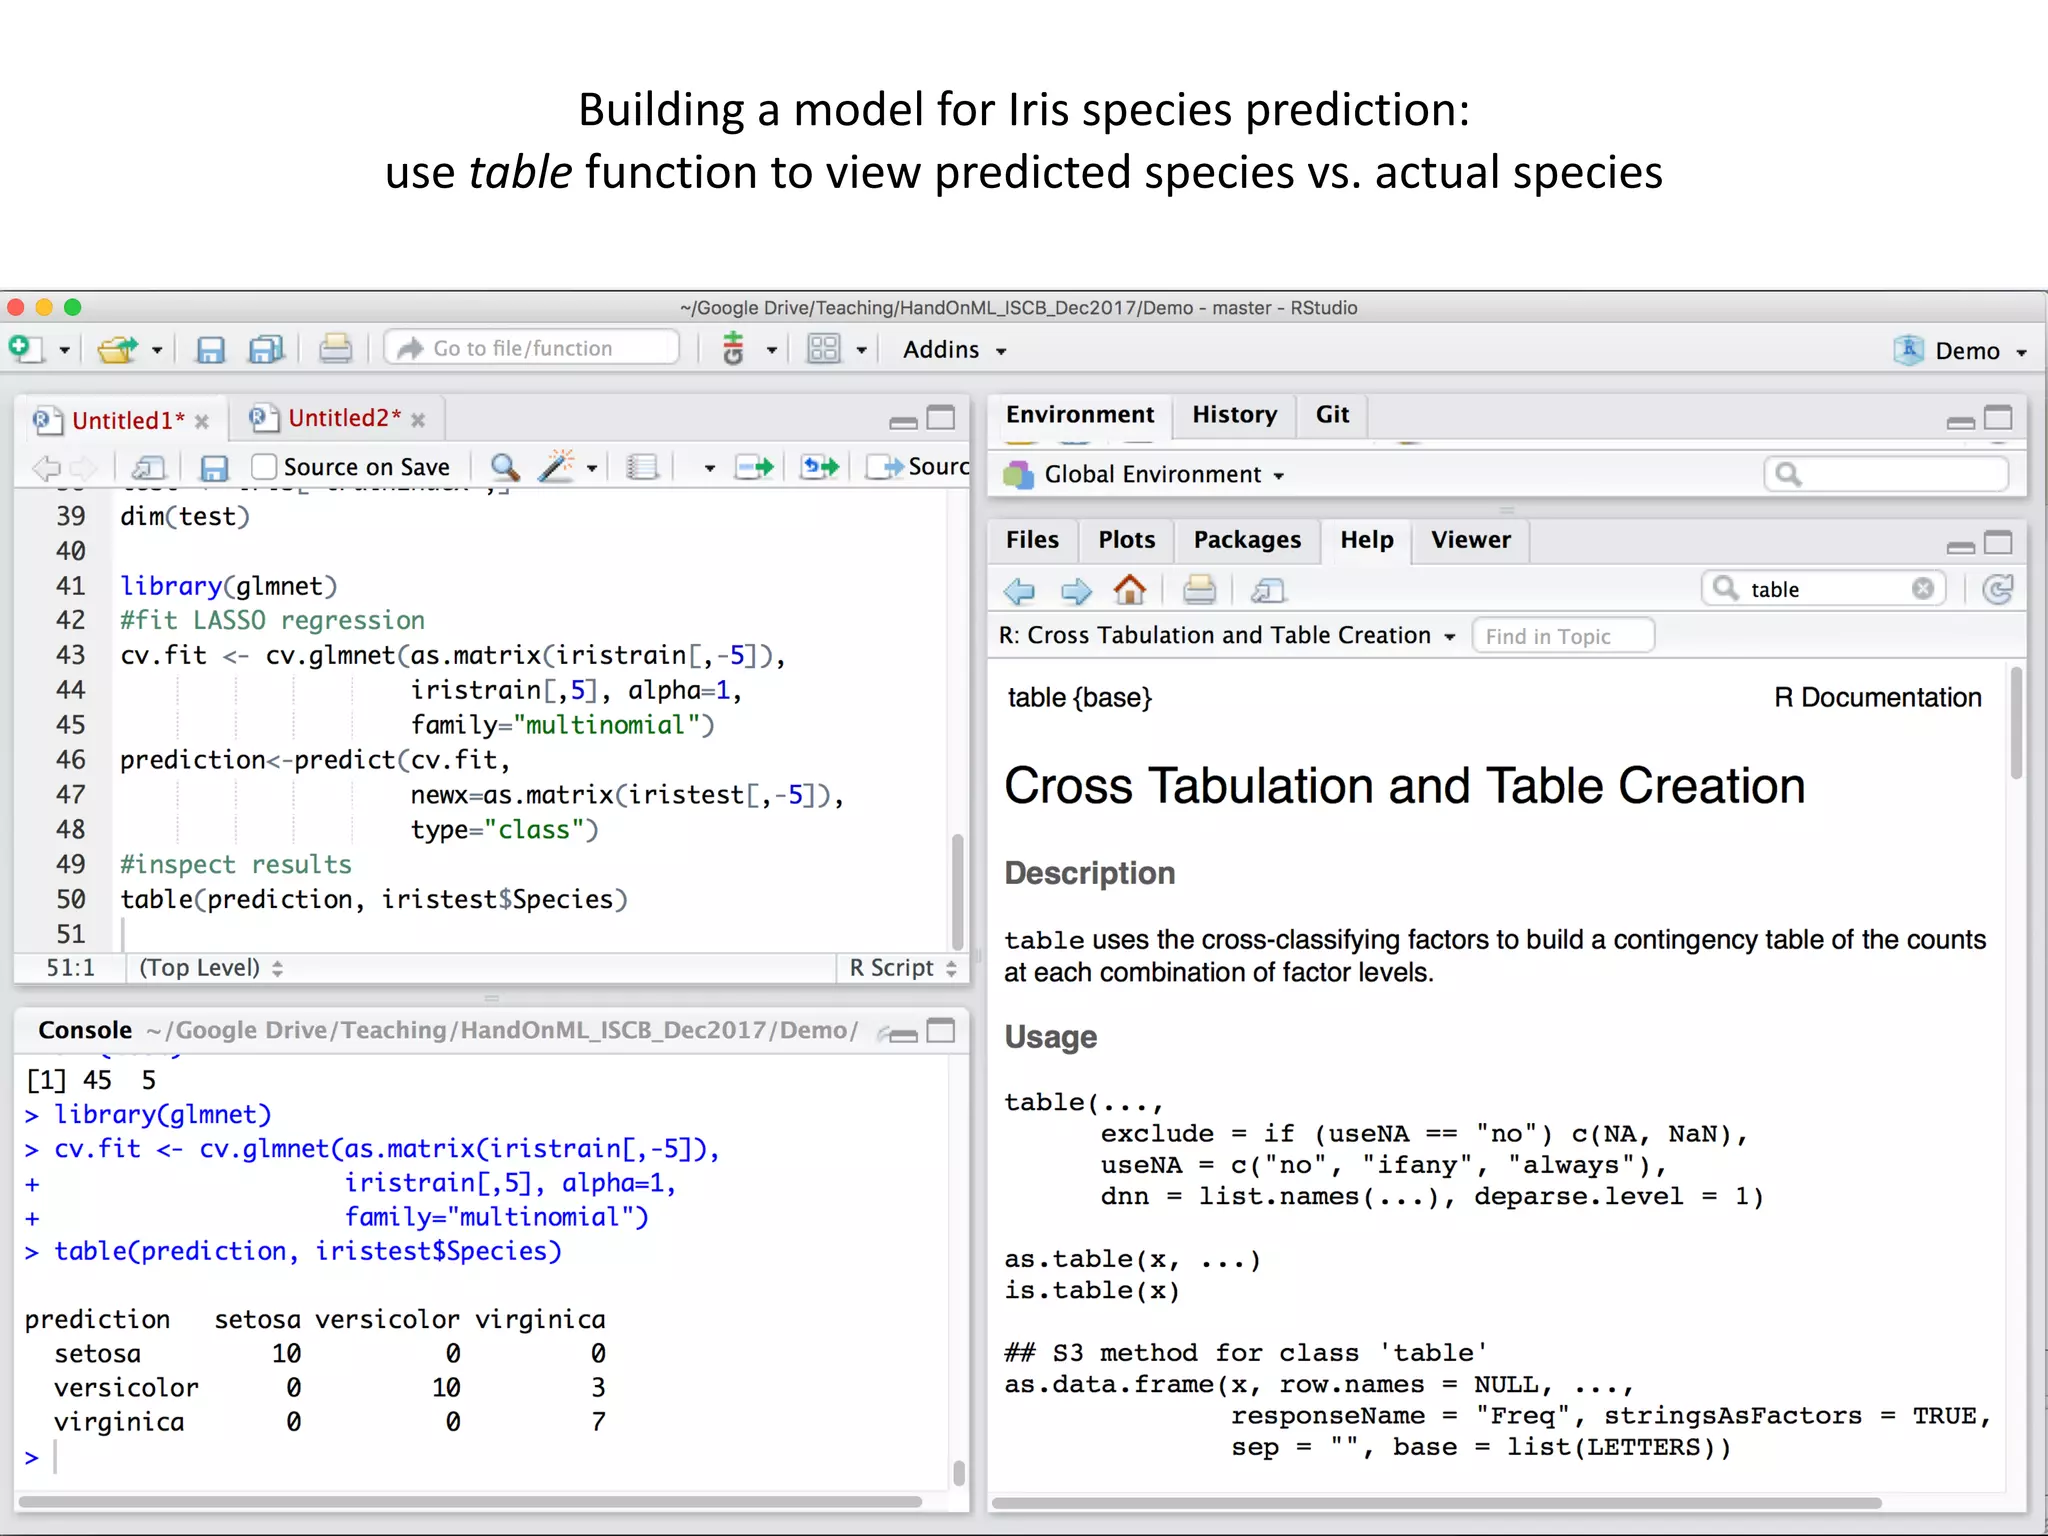The width and height of the screenshot is (2048, 1536).
Task: Open the panes layout dropdown arrow
Action: click(x=861, y=350)
